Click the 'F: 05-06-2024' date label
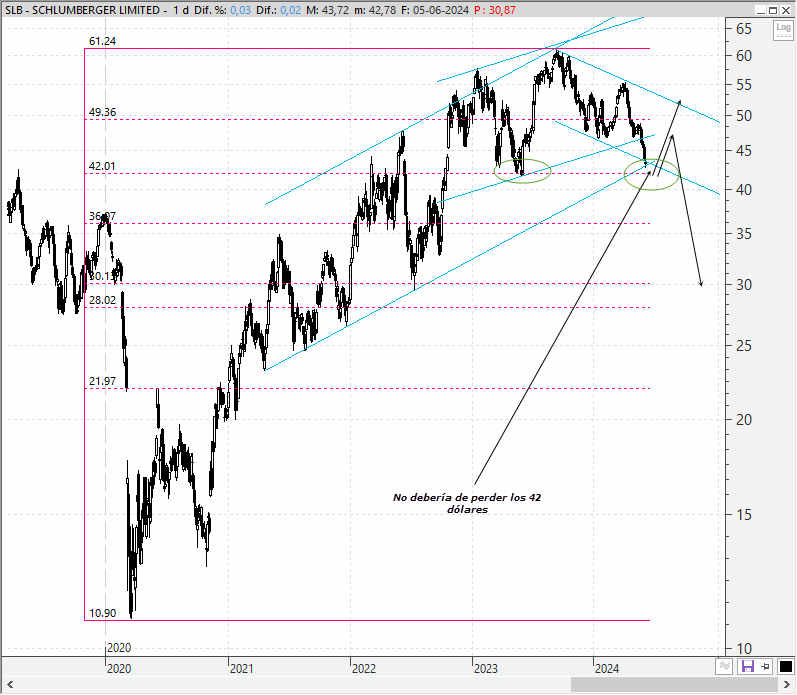The image size is (797, 695). click(435, 10)
